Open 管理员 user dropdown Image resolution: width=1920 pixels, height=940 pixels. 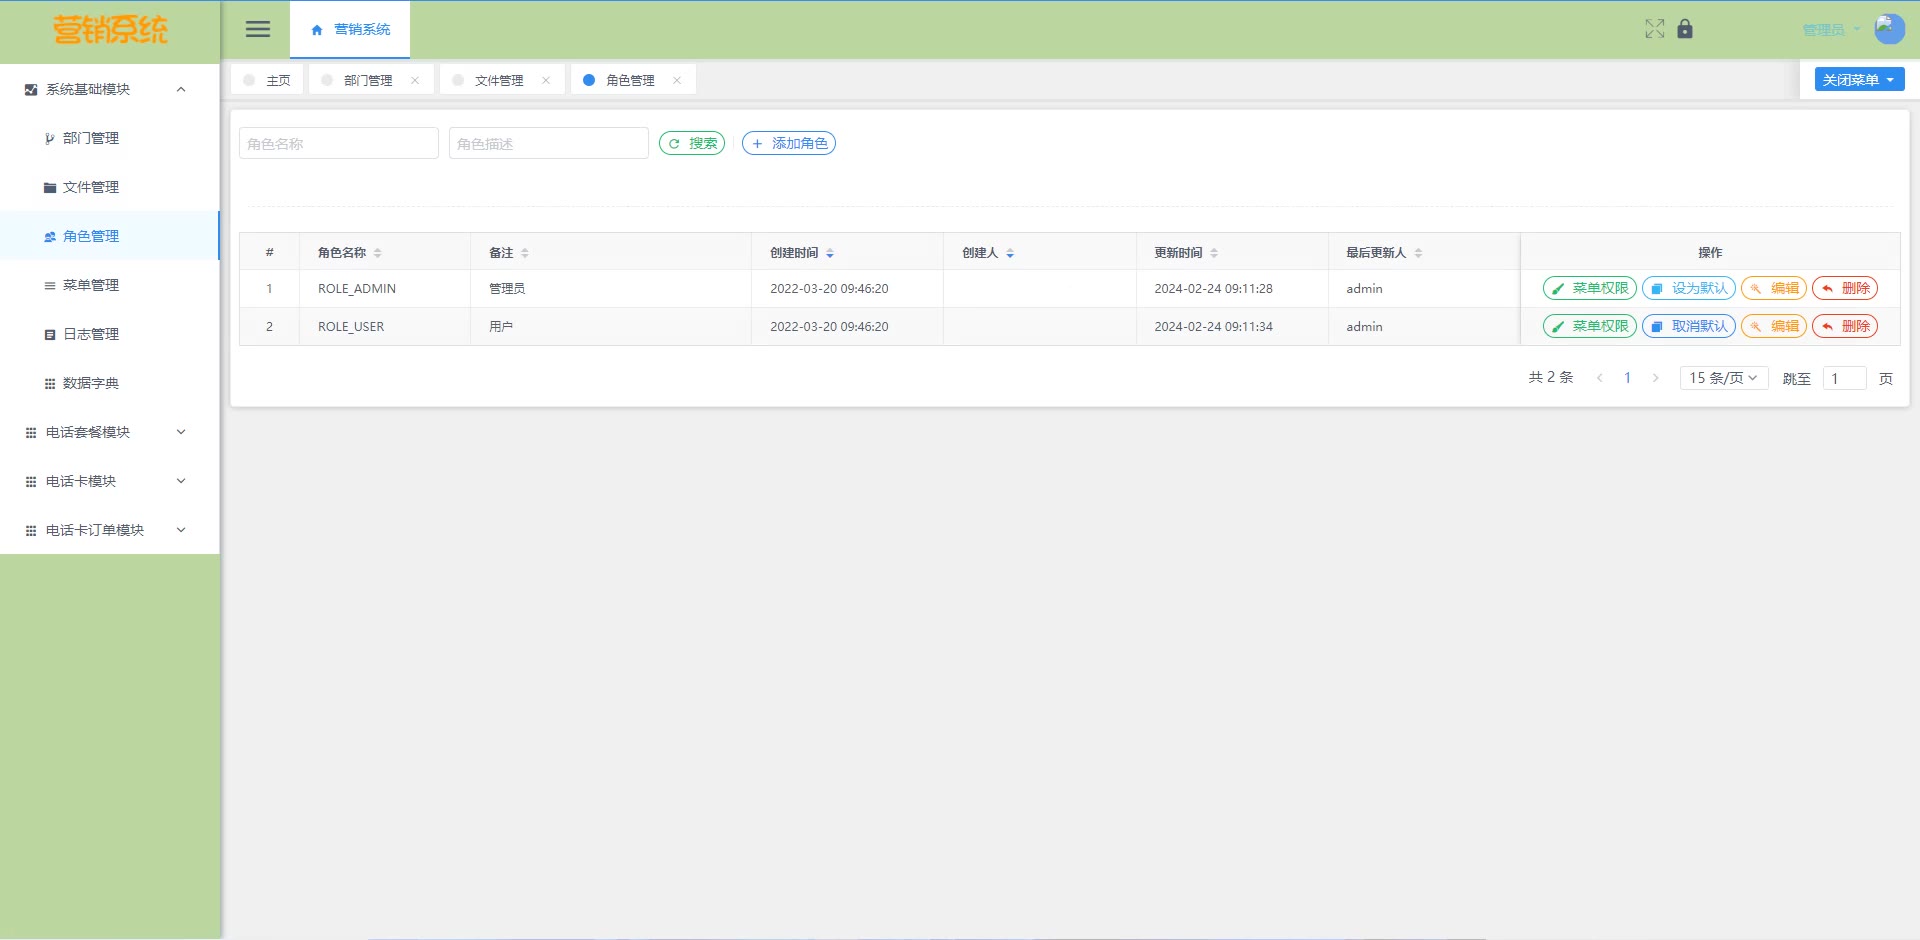(1831, 30)
